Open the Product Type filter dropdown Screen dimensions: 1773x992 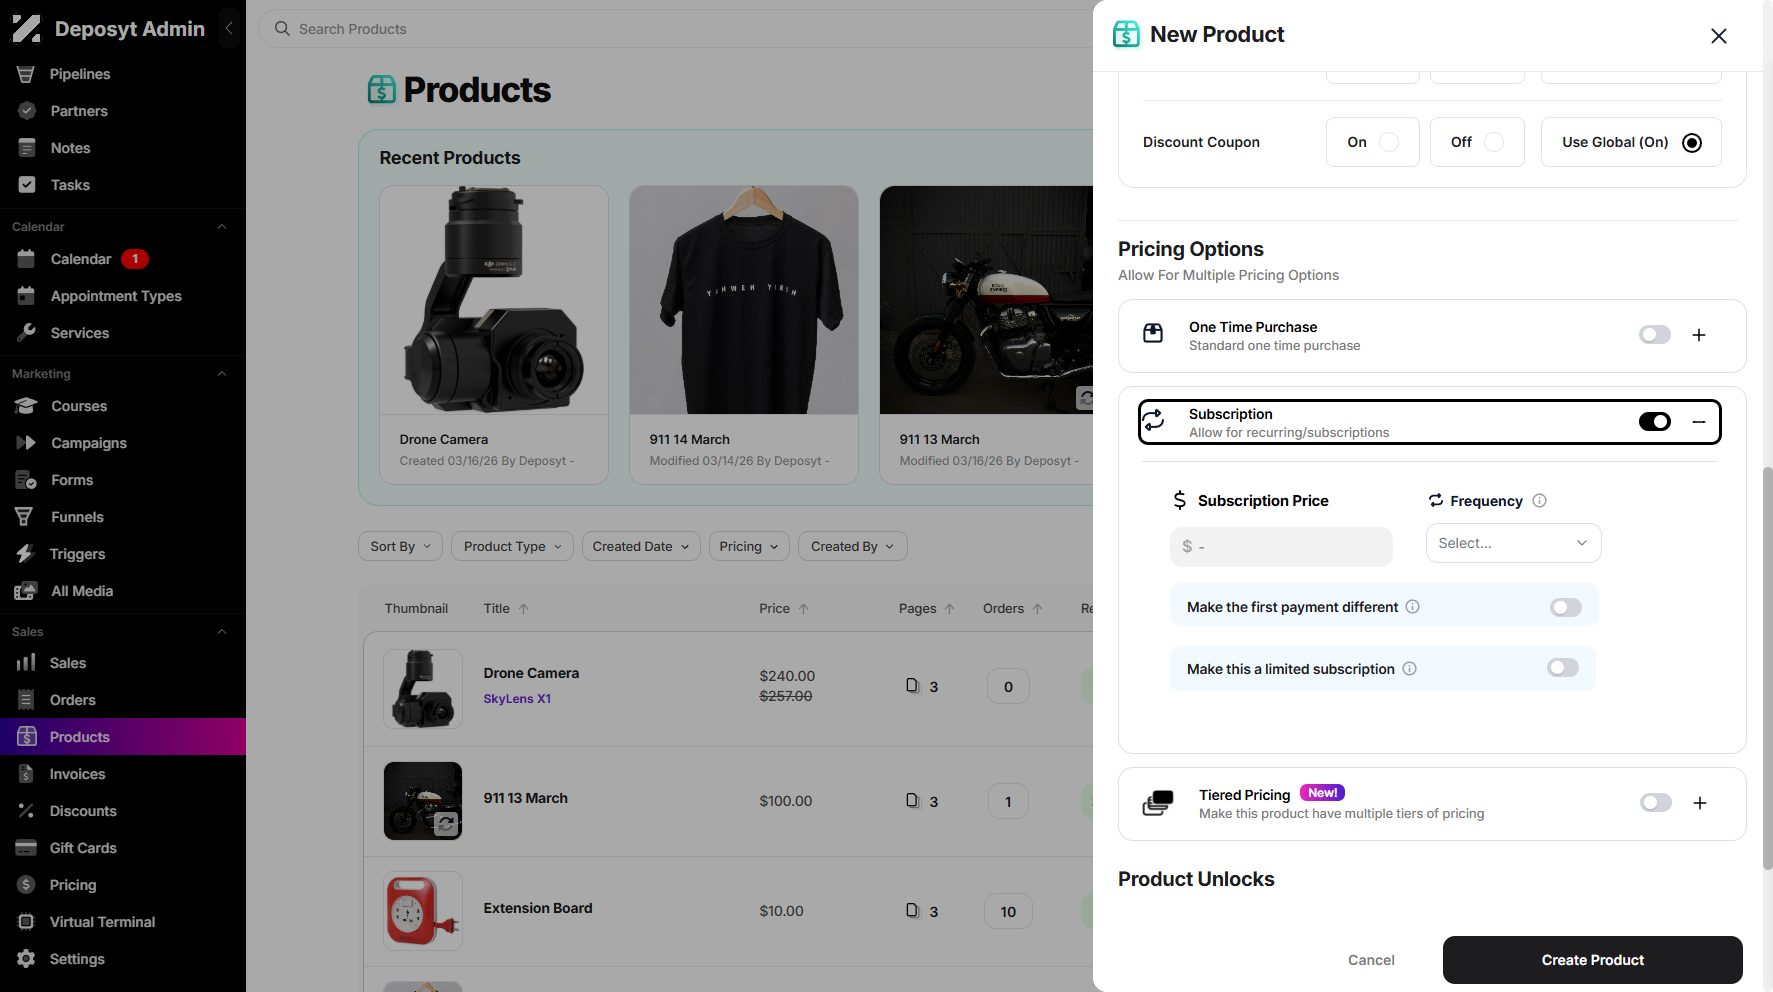pyautogui.click(x=512, y=546)
